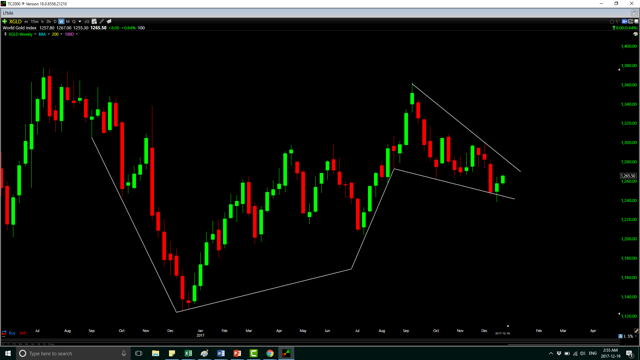Click the XGLD symbol field
The image size is (640, 360).
[x=16, y=21]
